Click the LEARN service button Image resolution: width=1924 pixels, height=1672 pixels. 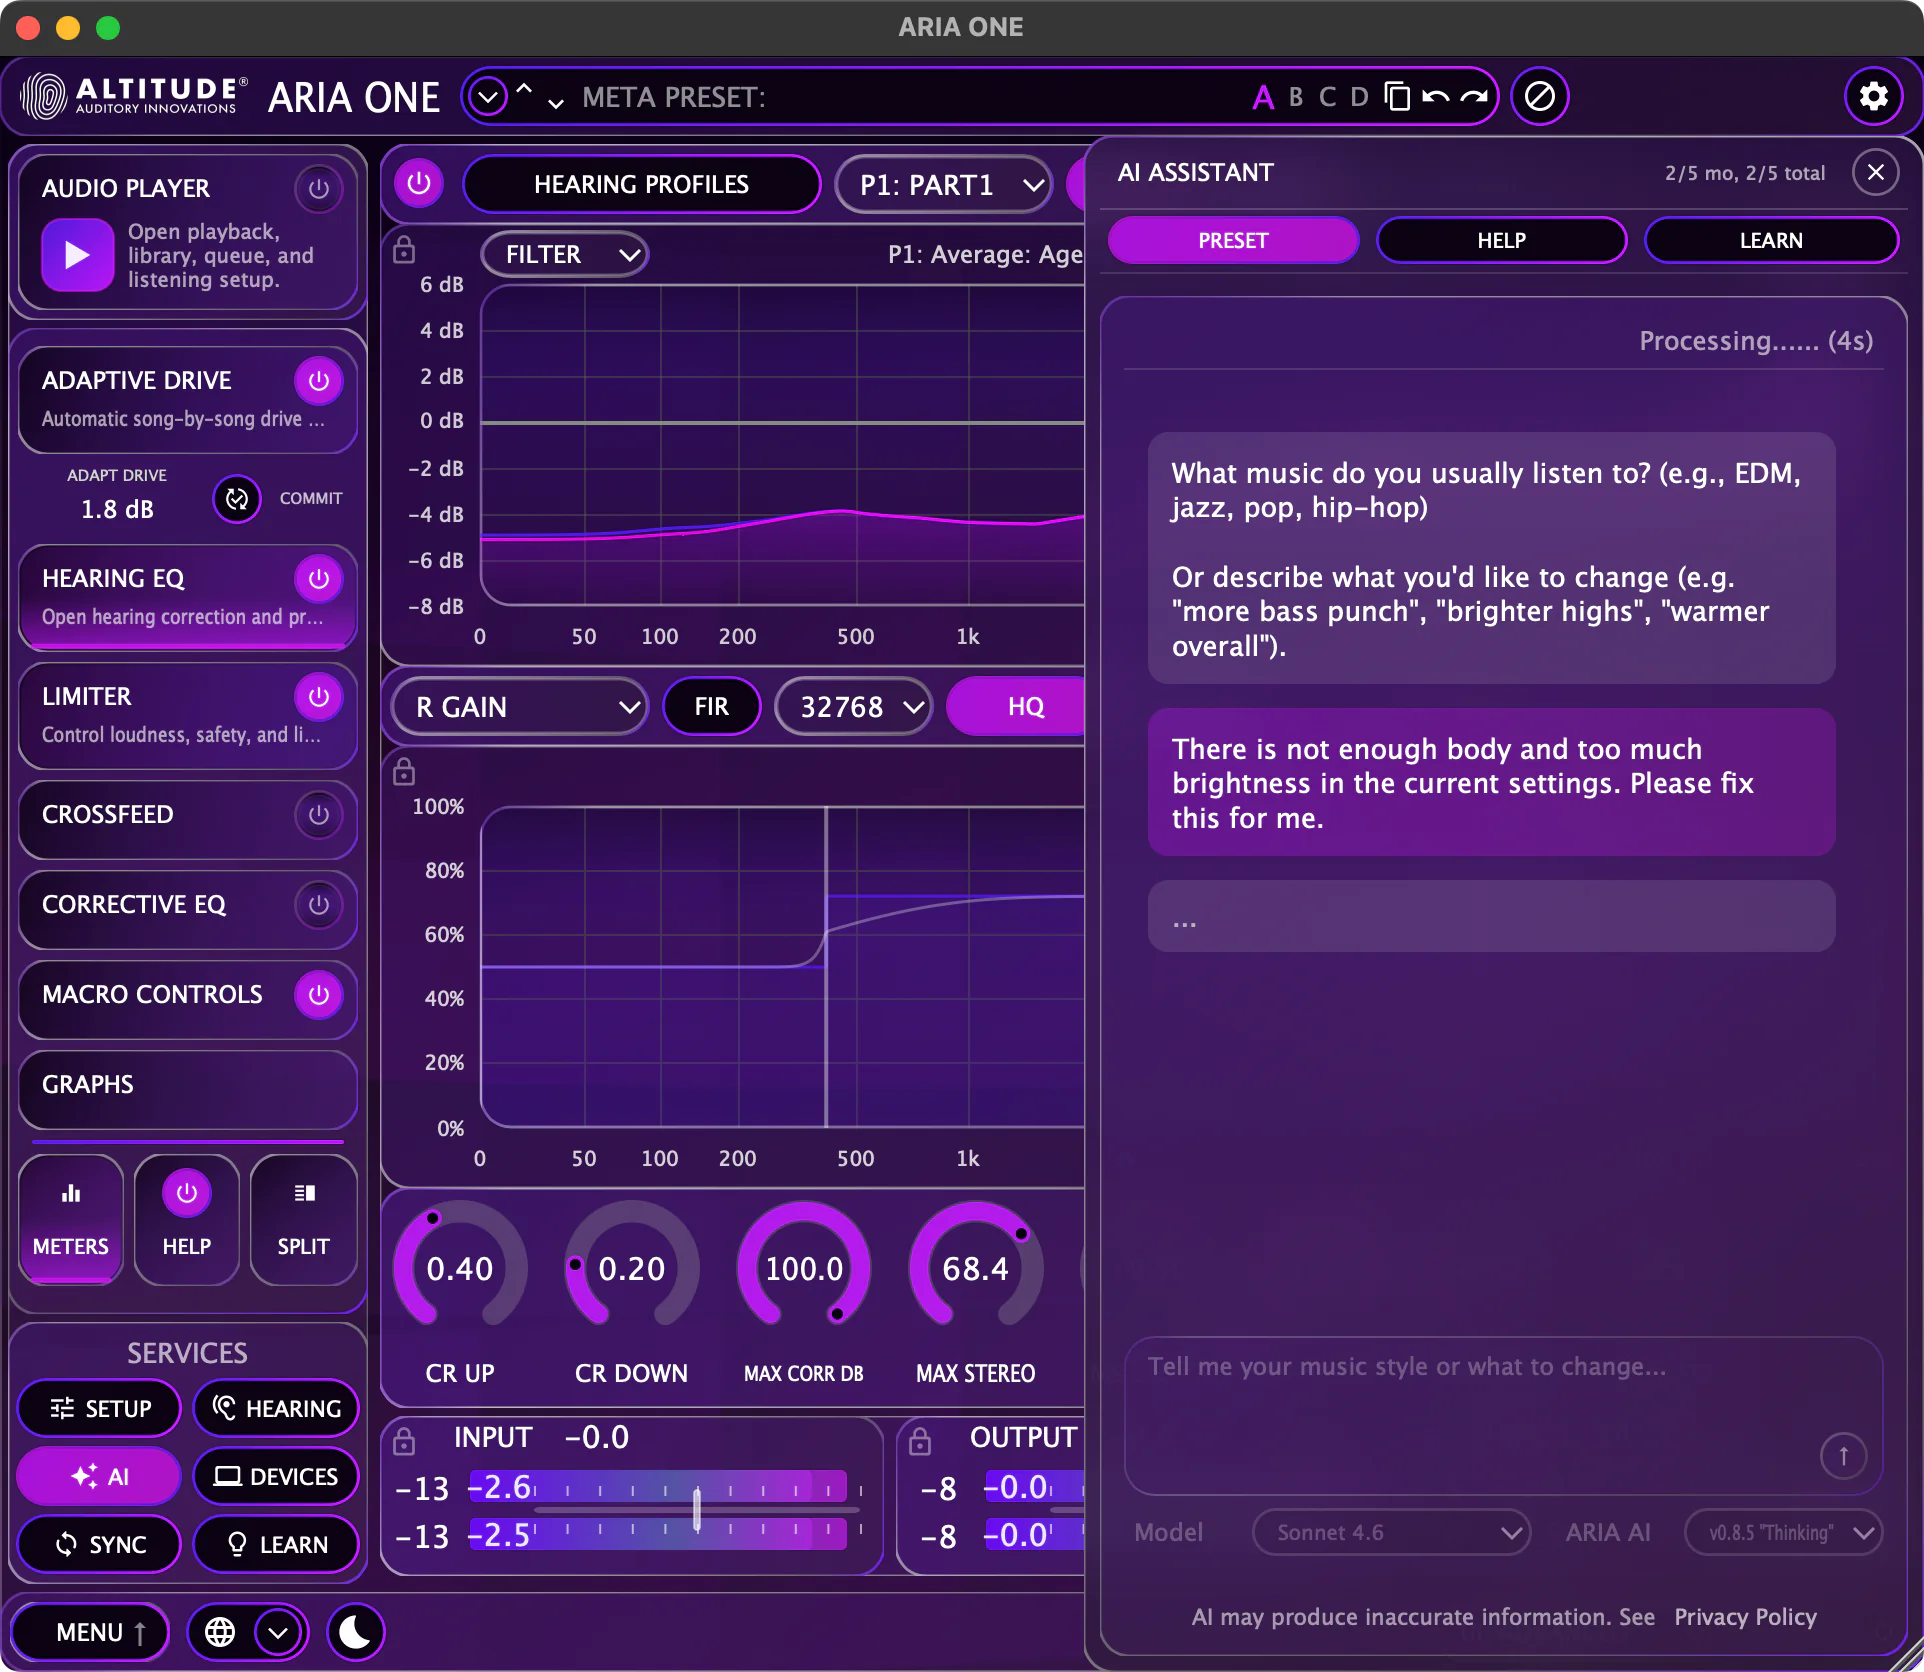[x=276, y=1544]
